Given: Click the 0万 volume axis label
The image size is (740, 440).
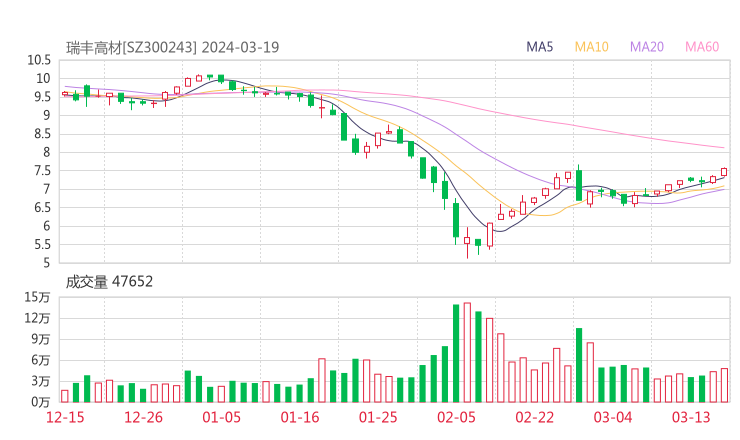Looking at the screenshot, I should point(41,402).
